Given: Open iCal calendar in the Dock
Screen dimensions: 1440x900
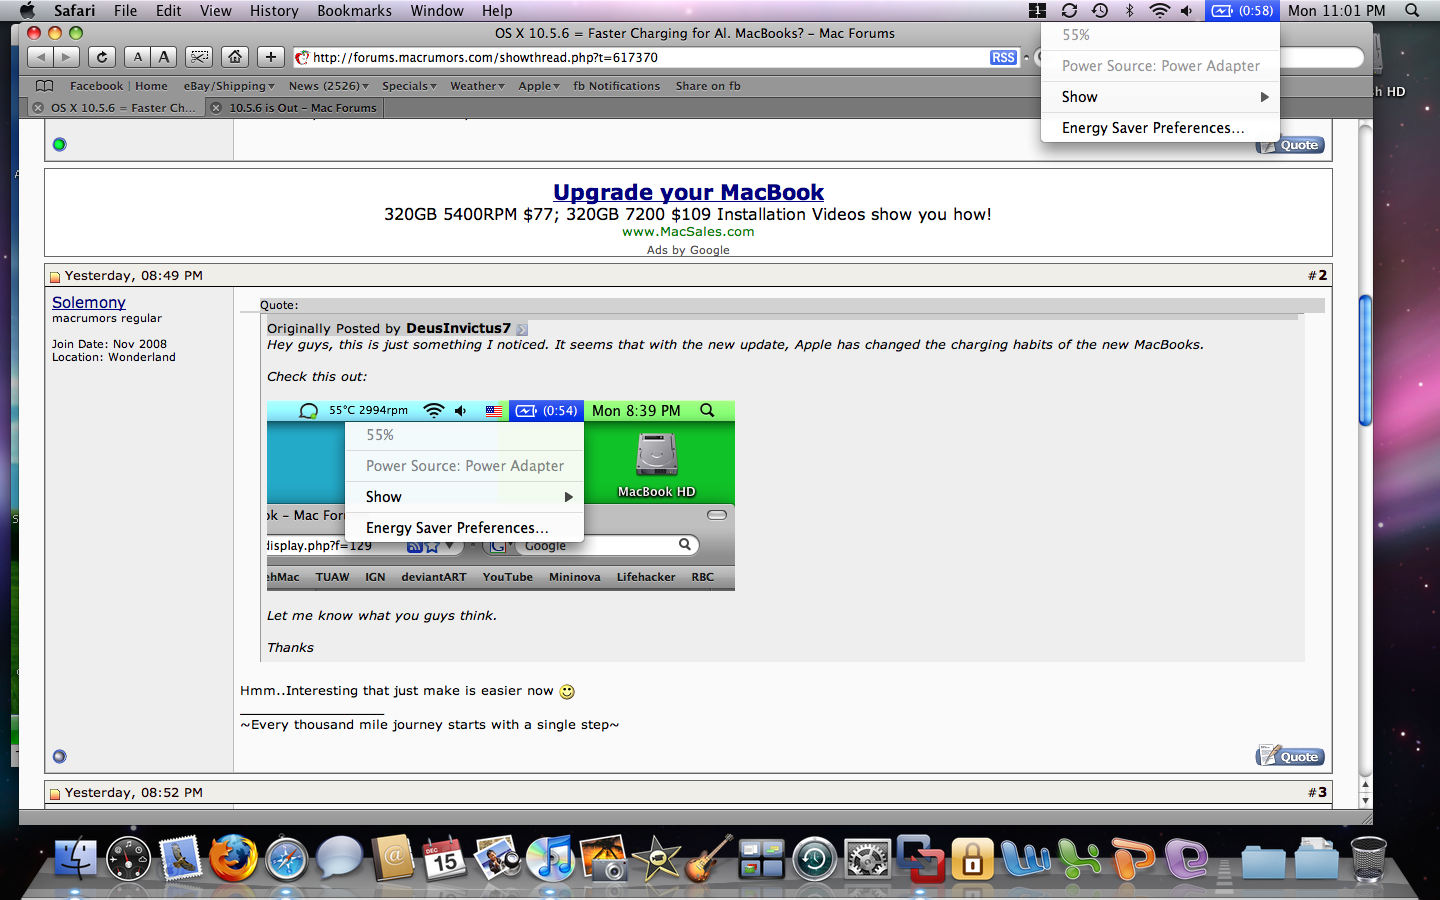Looking at the screenshot, I should (444, 858).
